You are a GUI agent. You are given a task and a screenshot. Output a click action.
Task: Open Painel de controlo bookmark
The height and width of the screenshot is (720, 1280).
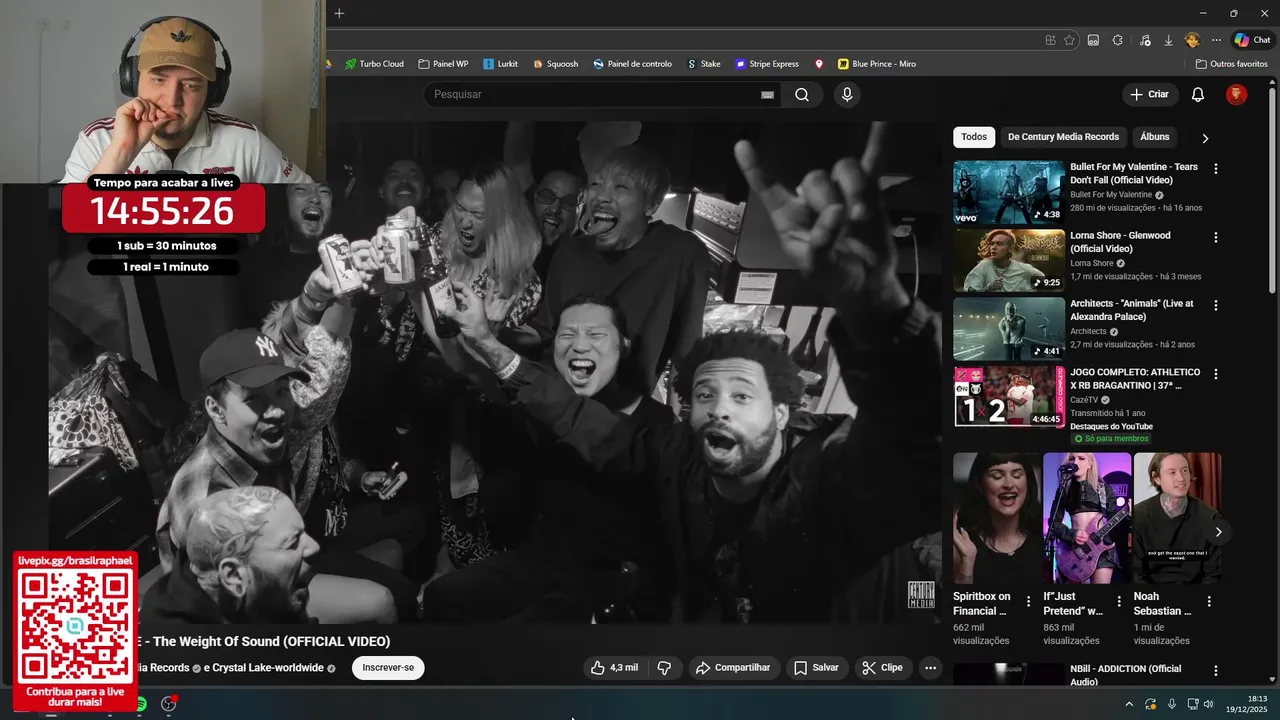tap(632, 64)
